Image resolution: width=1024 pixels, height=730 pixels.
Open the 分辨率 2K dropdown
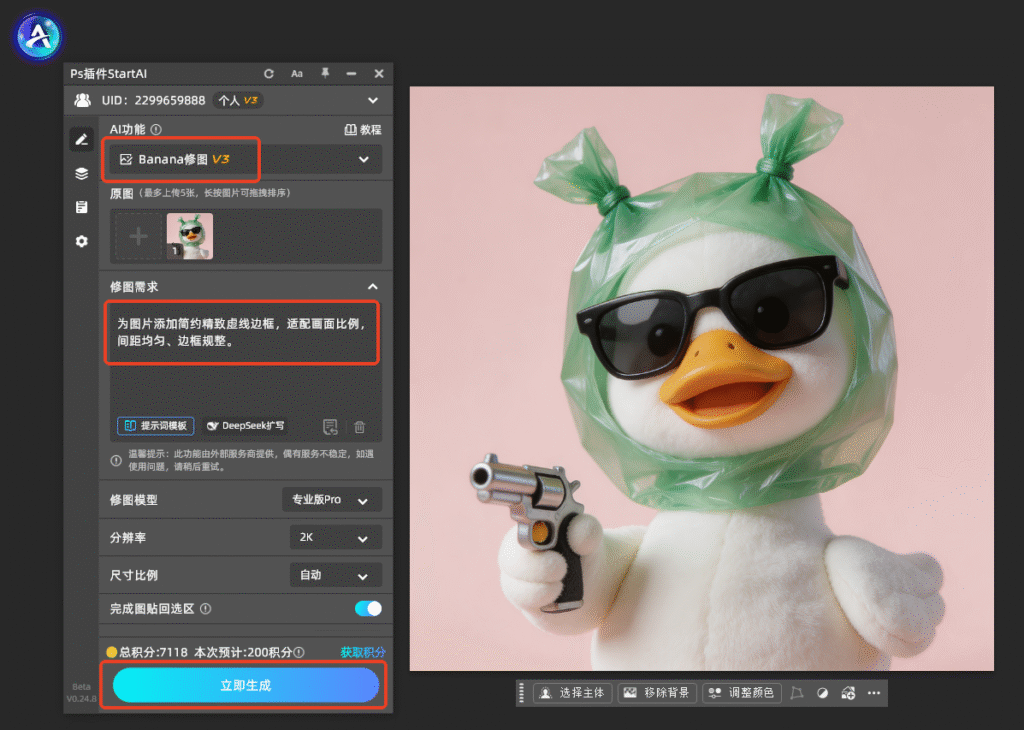point(336,537)
